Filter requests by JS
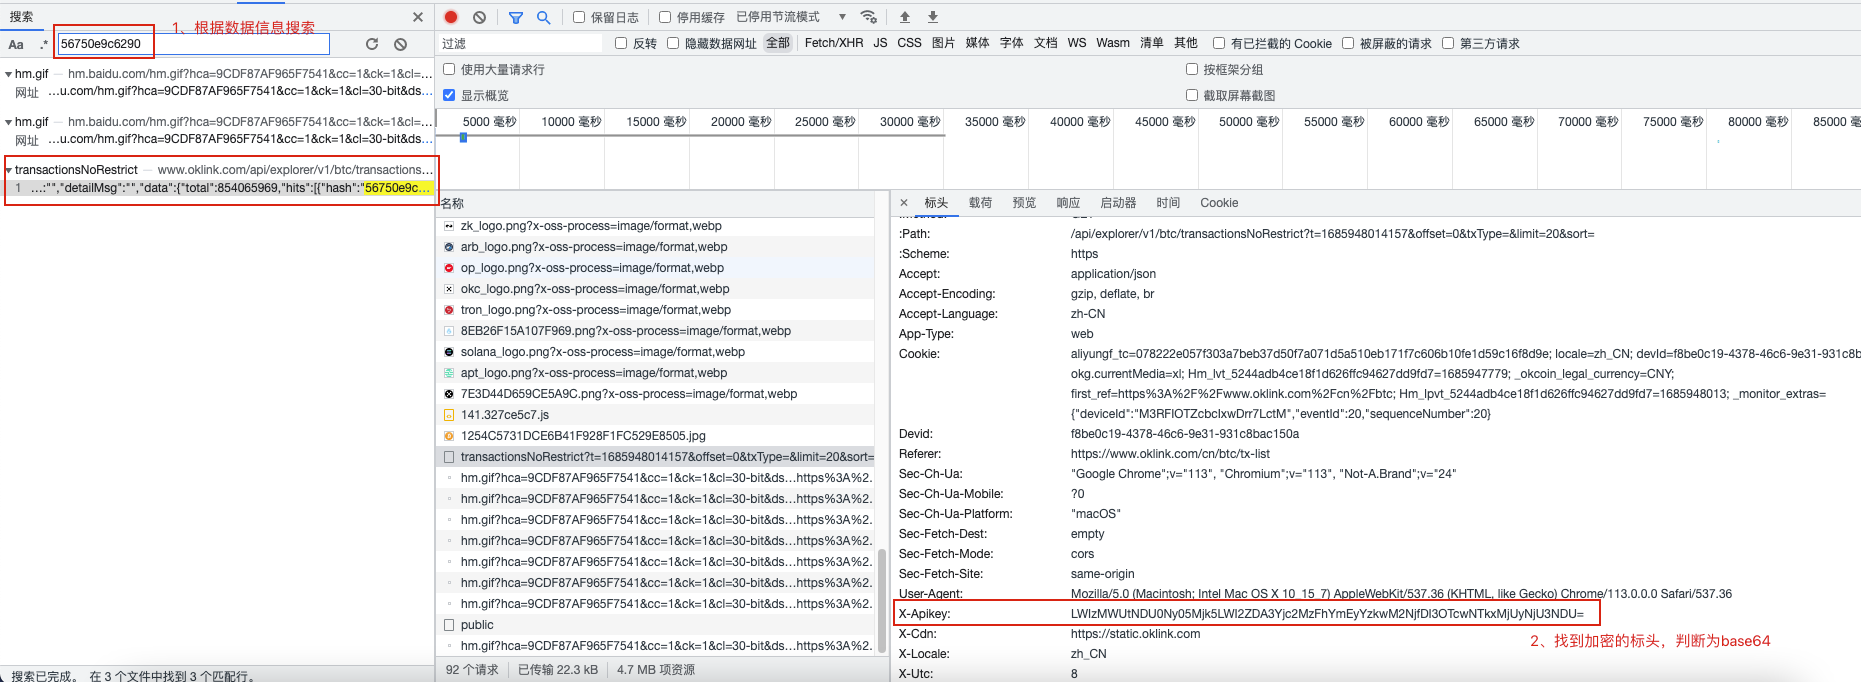This screenshot has width=1861, height=682. (x=880, y=43)
